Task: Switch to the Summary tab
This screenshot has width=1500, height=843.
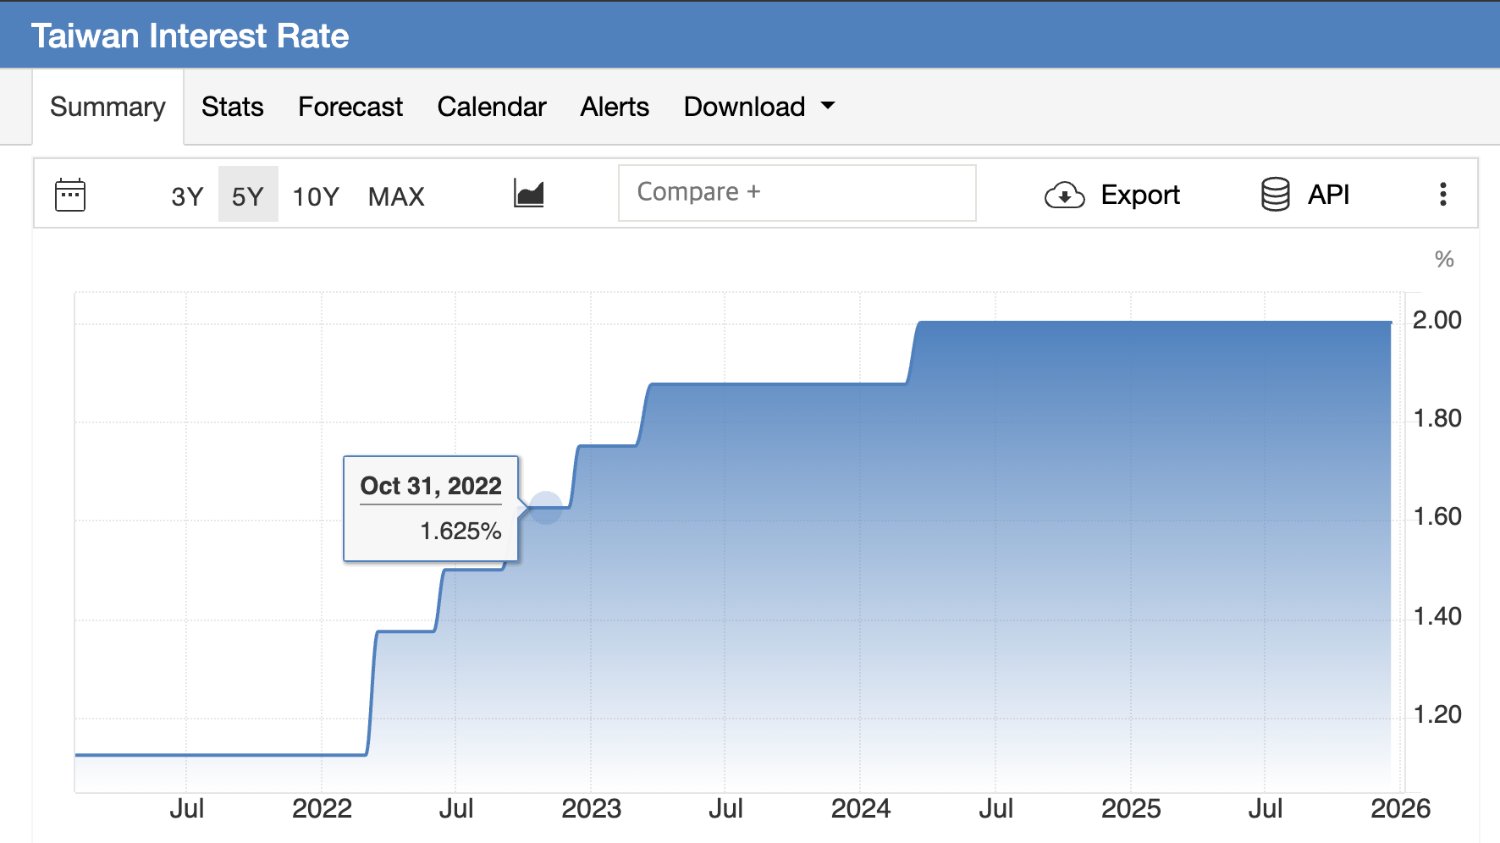Action: [108, 107]
